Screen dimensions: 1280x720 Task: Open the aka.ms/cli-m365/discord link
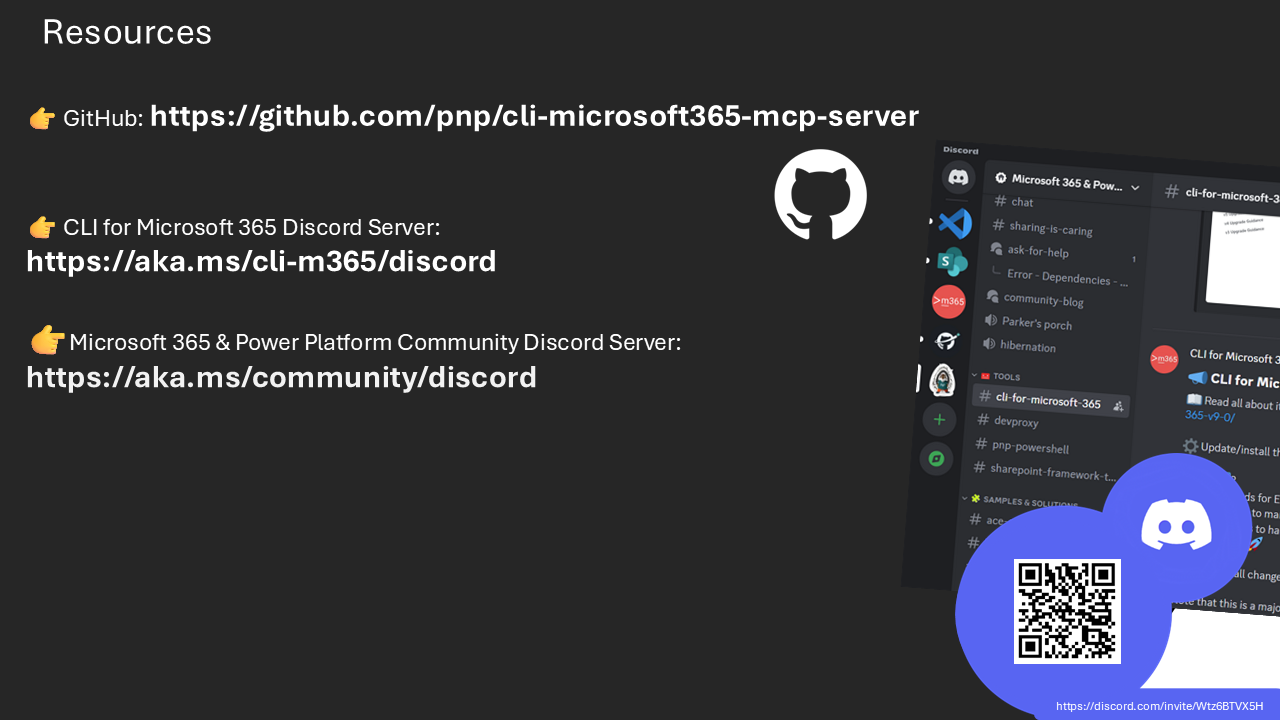coord(261,261)
